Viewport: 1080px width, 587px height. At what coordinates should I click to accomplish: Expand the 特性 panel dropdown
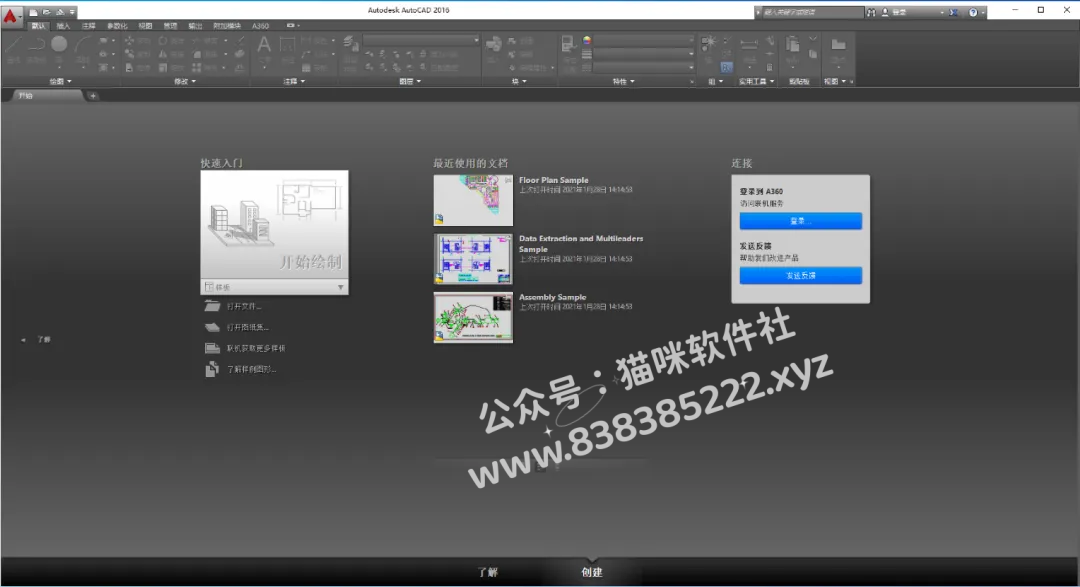(623, 81)
